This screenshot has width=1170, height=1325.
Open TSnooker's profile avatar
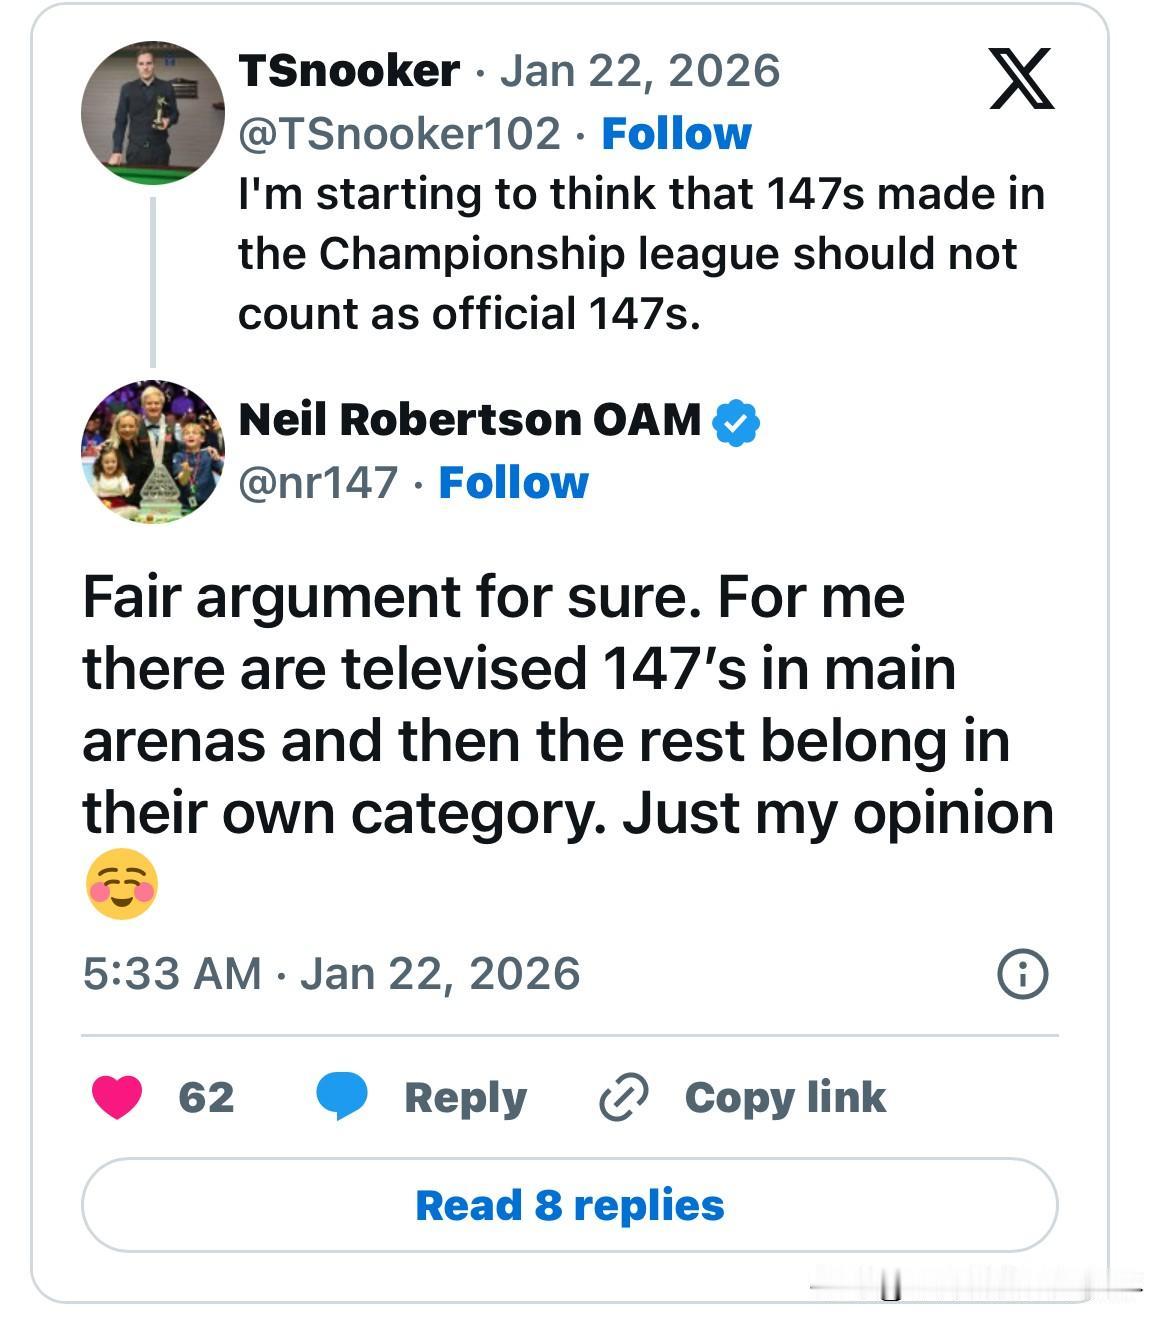coord(152,113)
